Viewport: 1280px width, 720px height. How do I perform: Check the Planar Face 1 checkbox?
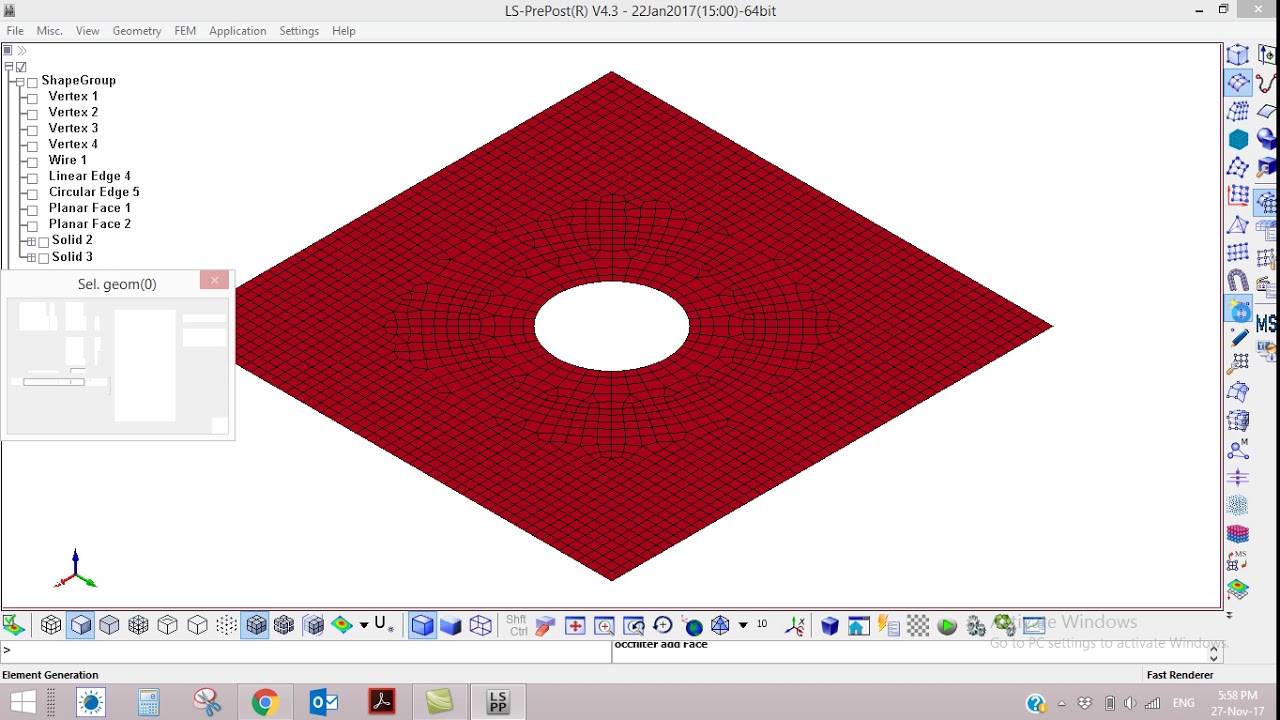[33, 209]
